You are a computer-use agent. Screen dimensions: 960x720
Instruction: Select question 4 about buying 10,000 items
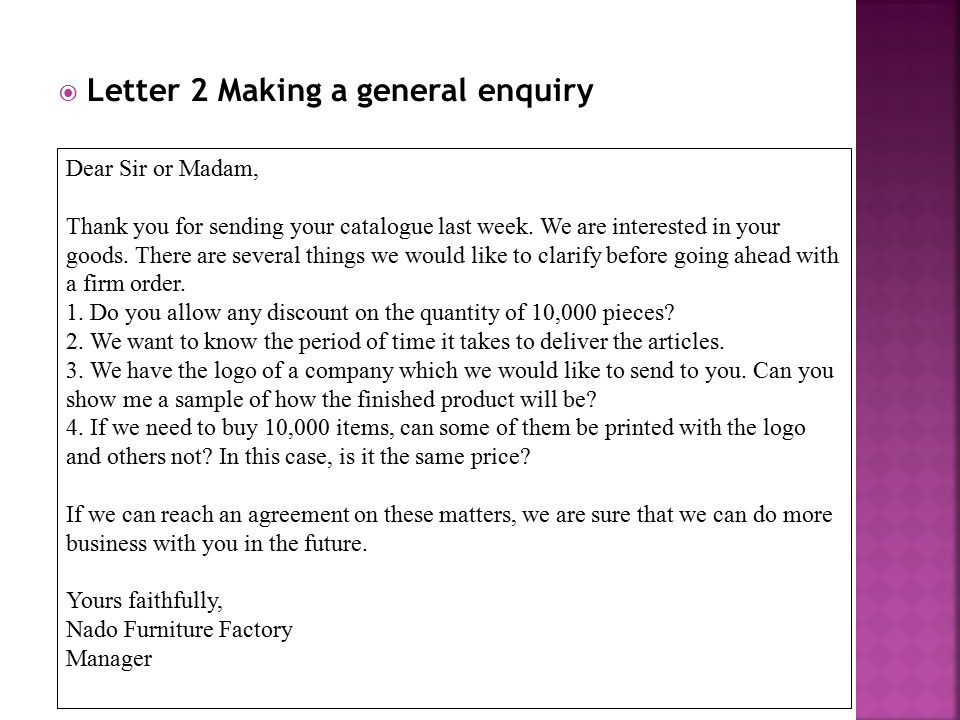435,427
